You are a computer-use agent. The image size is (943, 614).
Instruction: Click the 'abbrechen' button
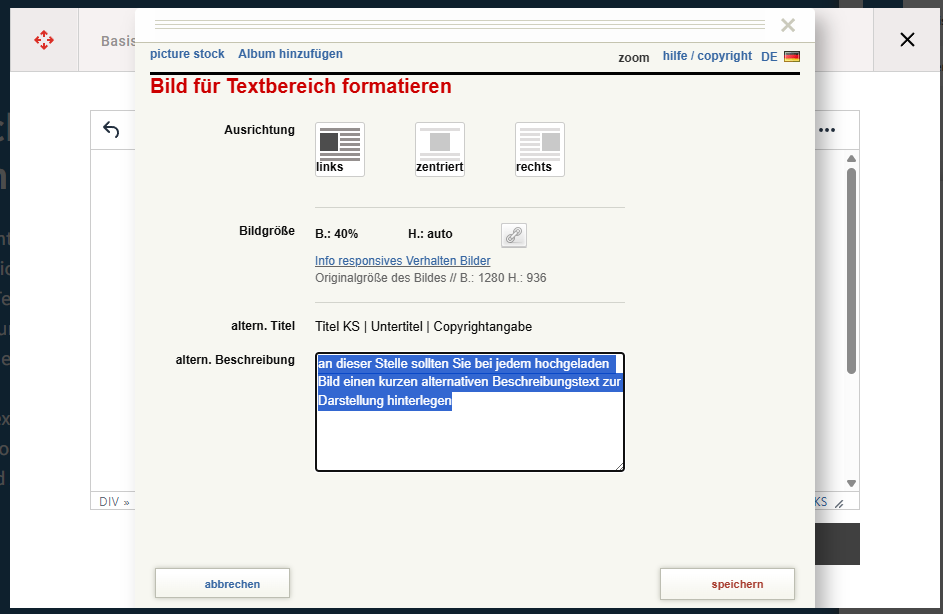[223, 583]
